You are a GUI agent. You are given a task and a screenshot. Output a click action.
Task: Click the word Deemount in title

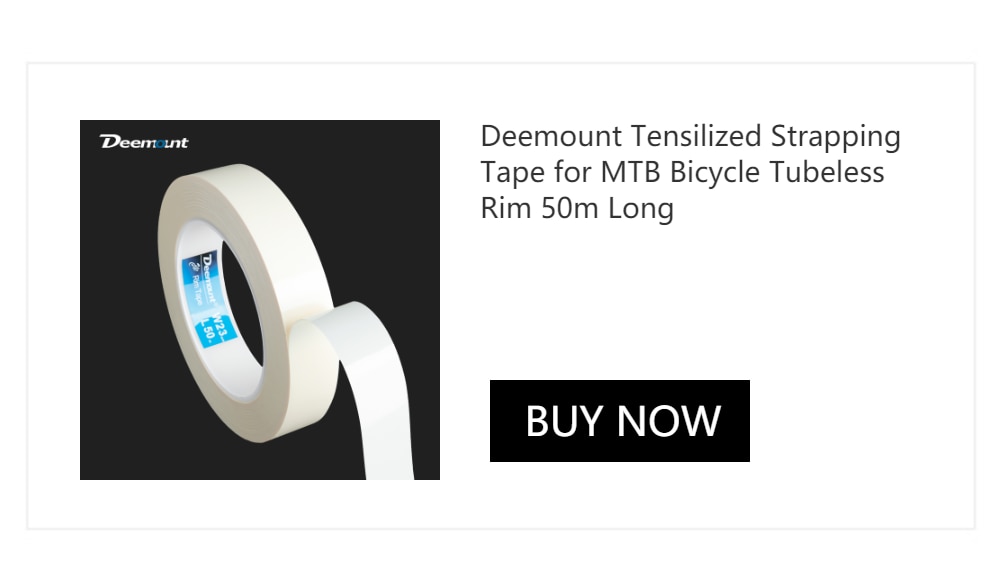pos(551,137)
